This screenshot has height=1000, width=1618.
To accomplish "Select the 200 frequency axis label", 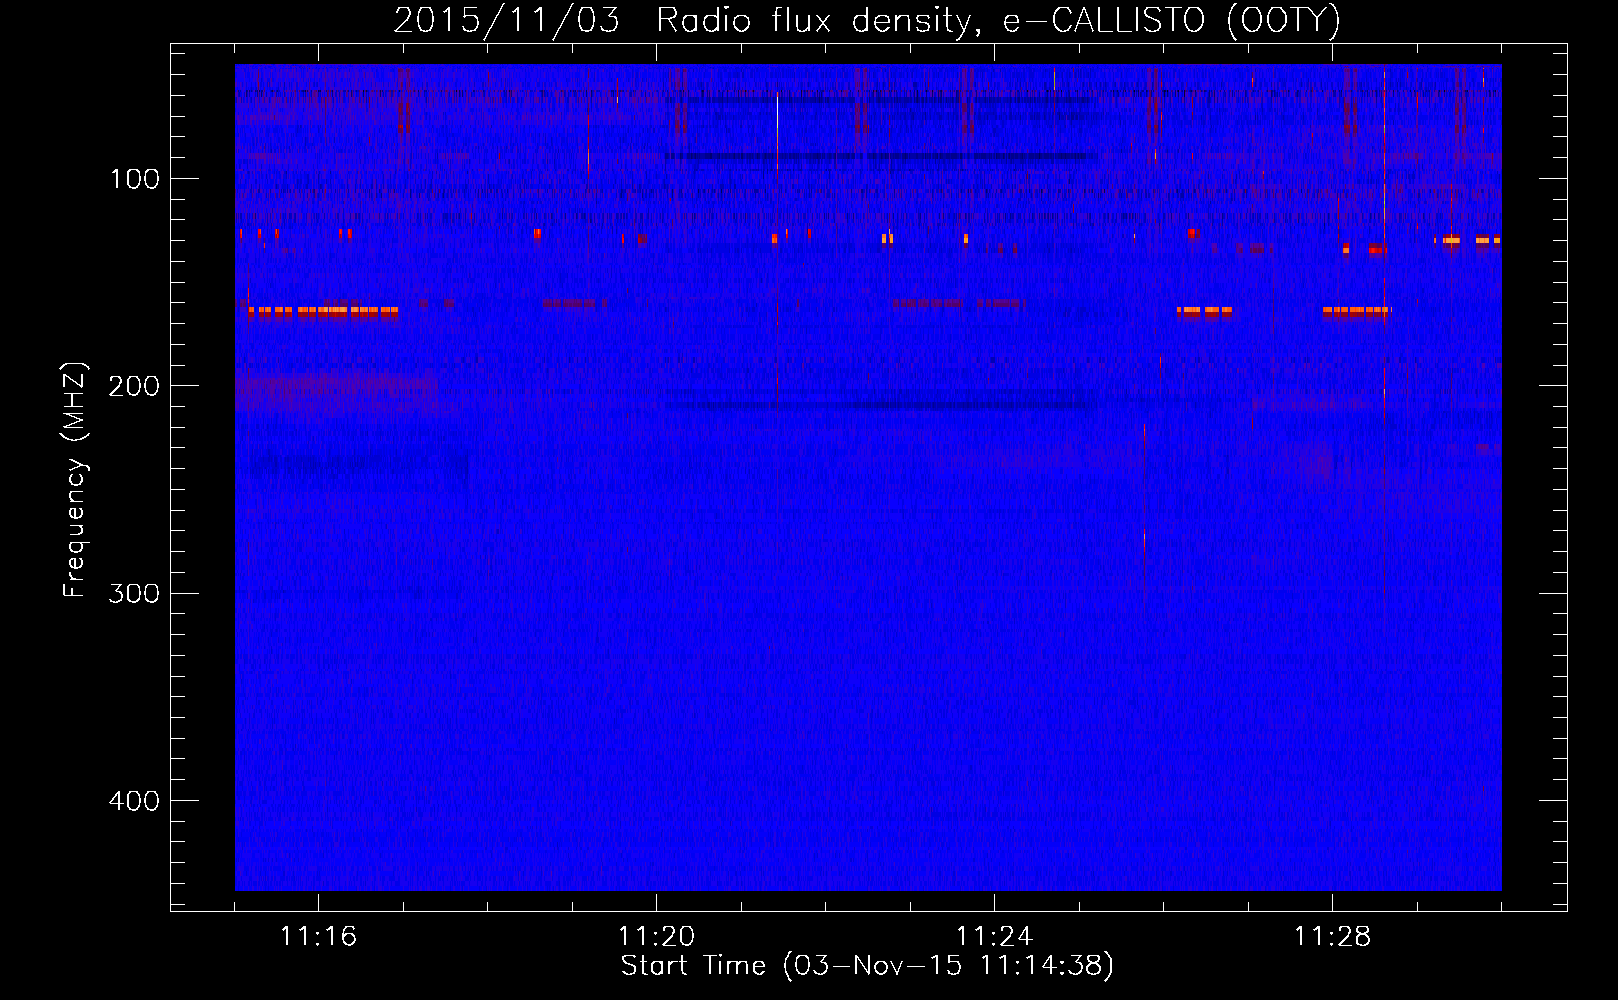I will point(134,386).
